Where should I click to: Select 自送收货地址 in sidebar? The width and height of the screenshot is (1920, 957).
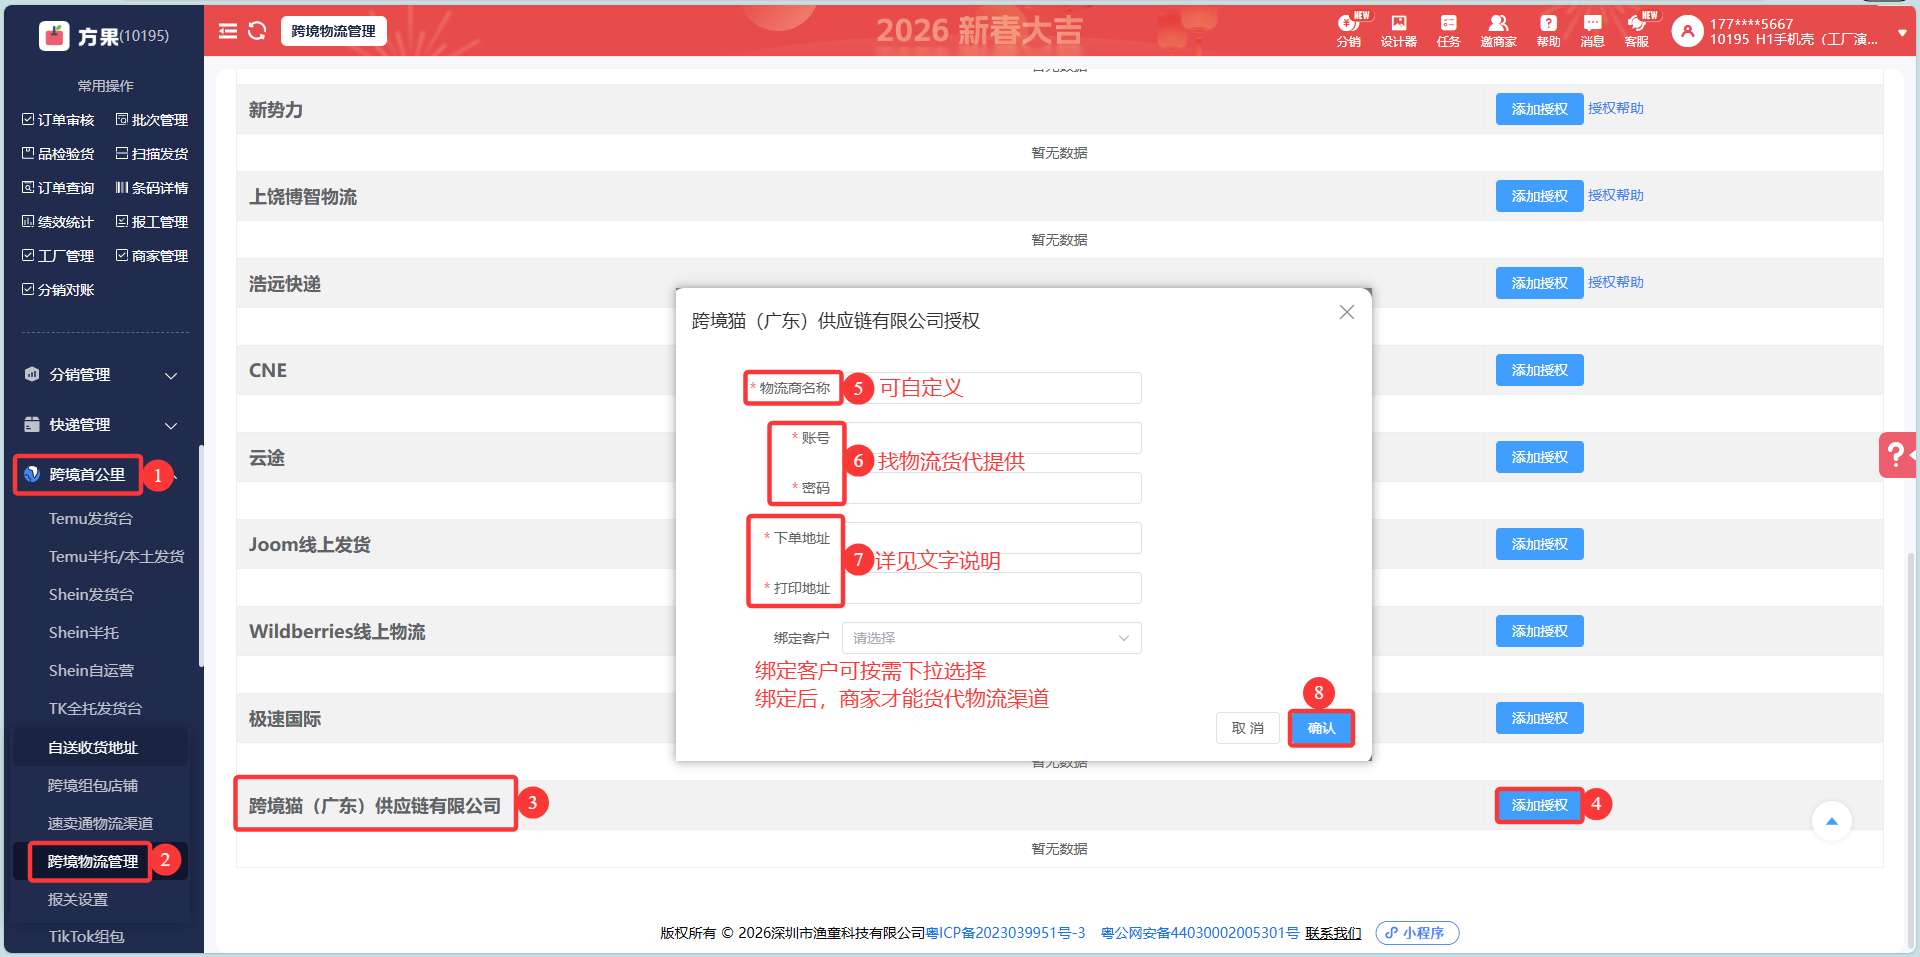coord(93,748)
